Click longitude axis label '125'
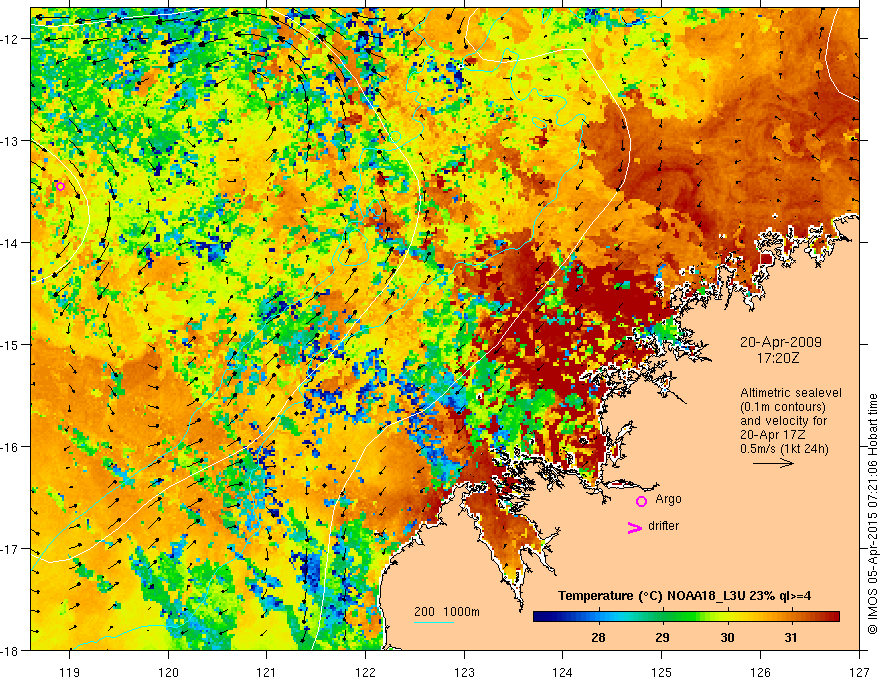The image size is (880, 680). [x=662, y=672]
